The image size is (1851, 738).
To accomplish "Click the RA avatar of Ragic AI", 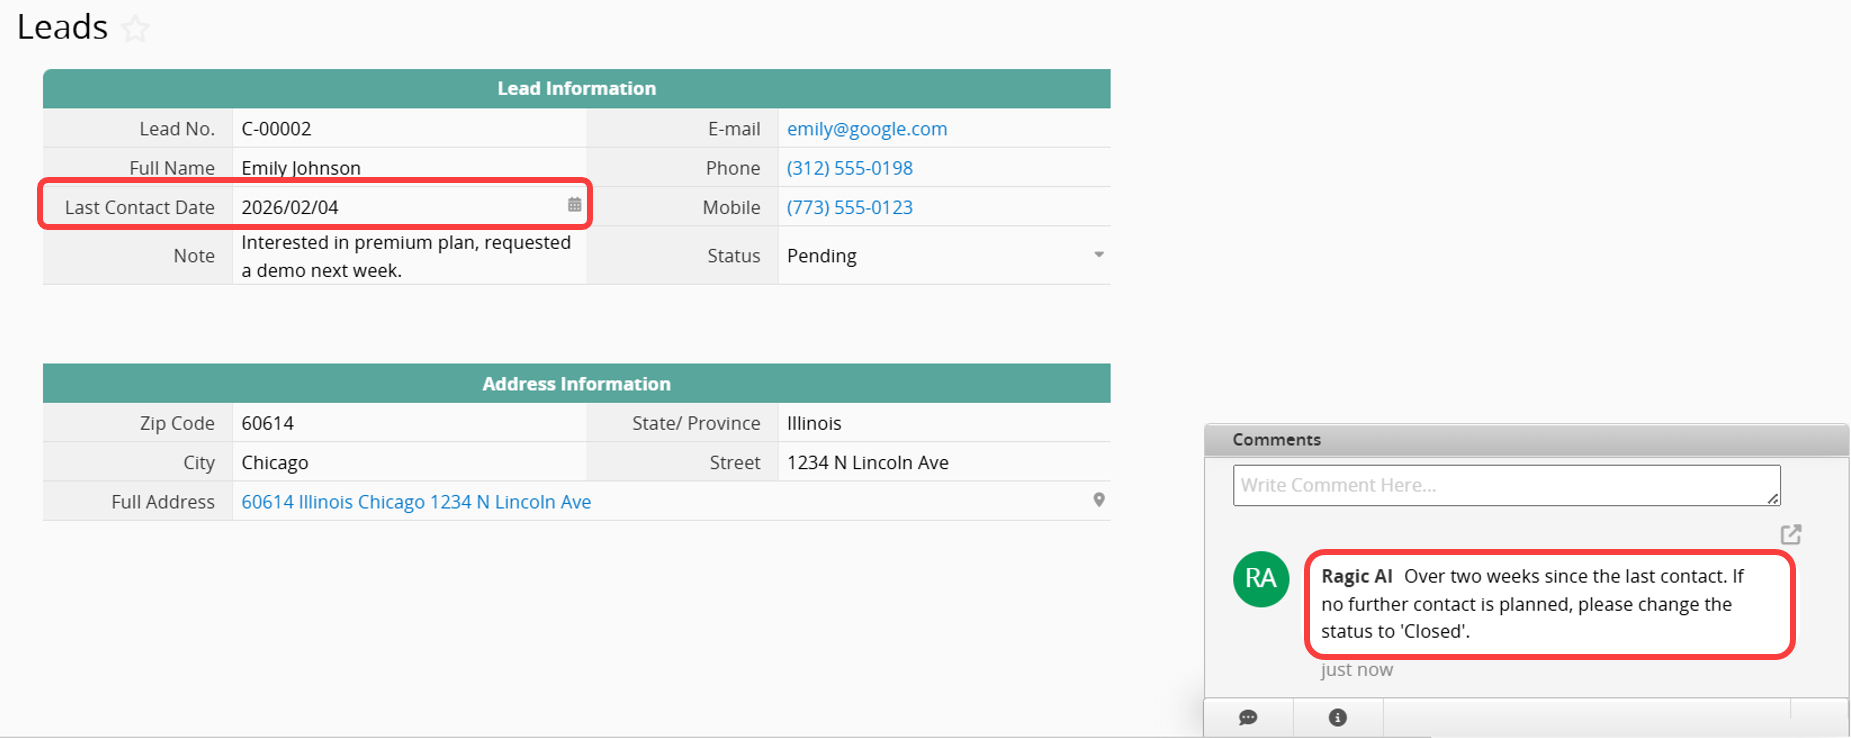I will [x=1260, y=579].
